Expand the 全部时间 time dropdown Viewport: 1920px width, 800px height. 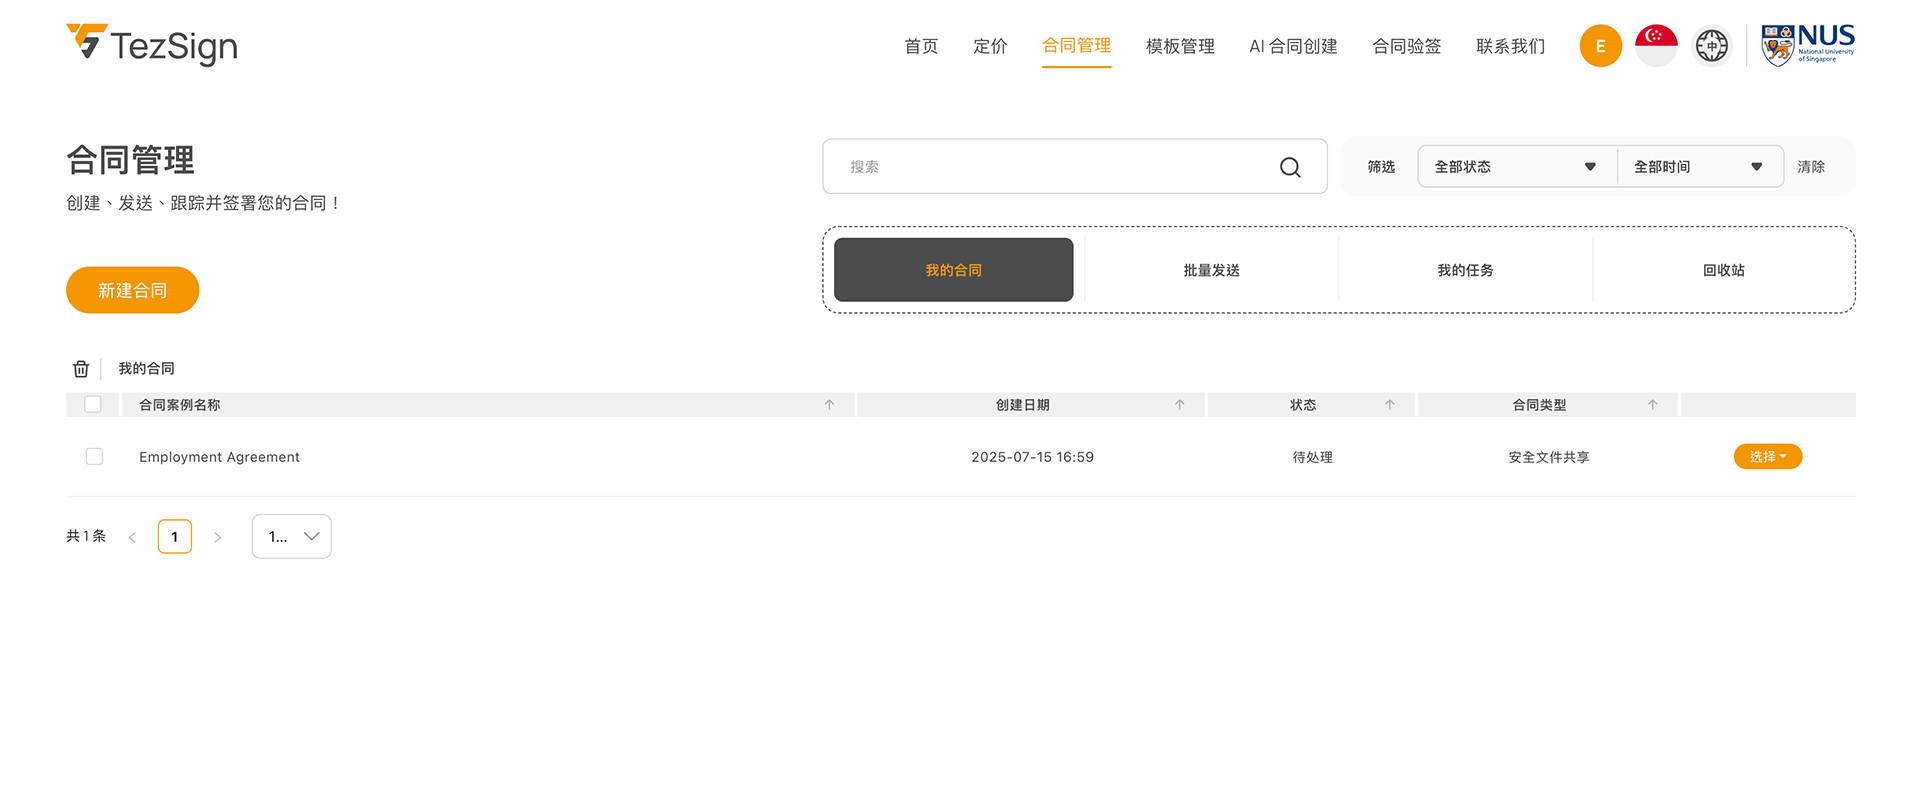(x=1698, y=167)
